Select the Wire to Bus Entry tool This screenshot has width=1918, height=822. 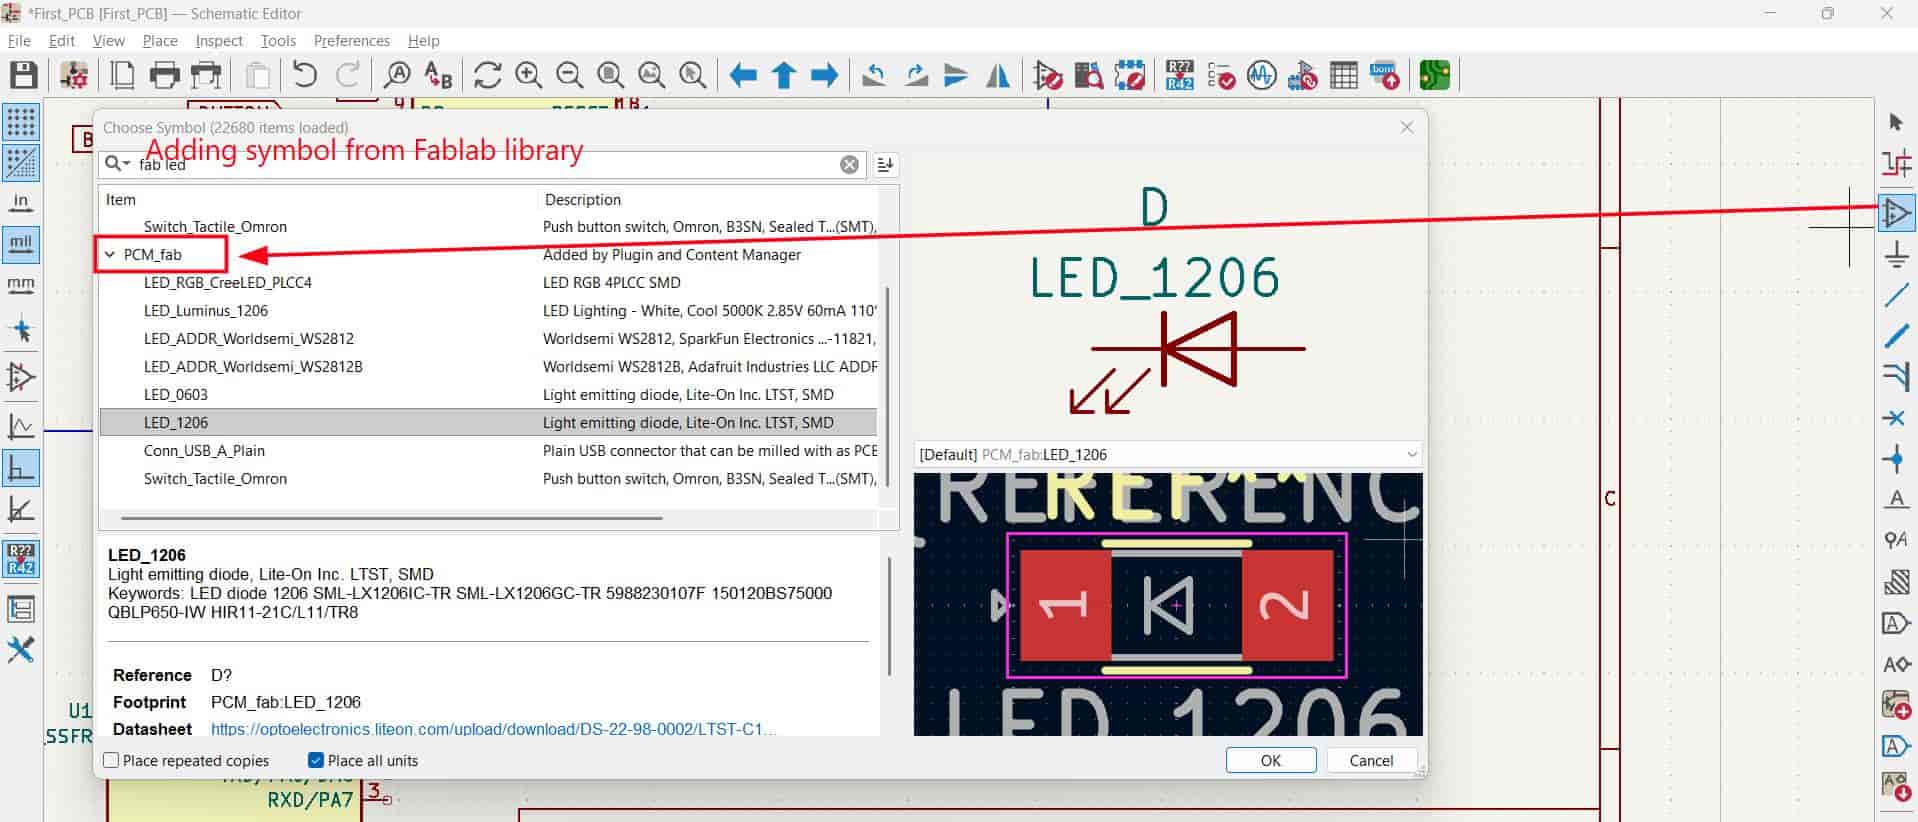1896,377
